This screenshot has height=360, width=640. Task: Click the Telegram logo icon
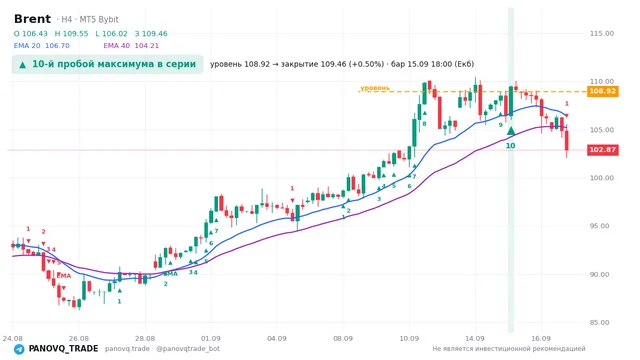(19, 349)
